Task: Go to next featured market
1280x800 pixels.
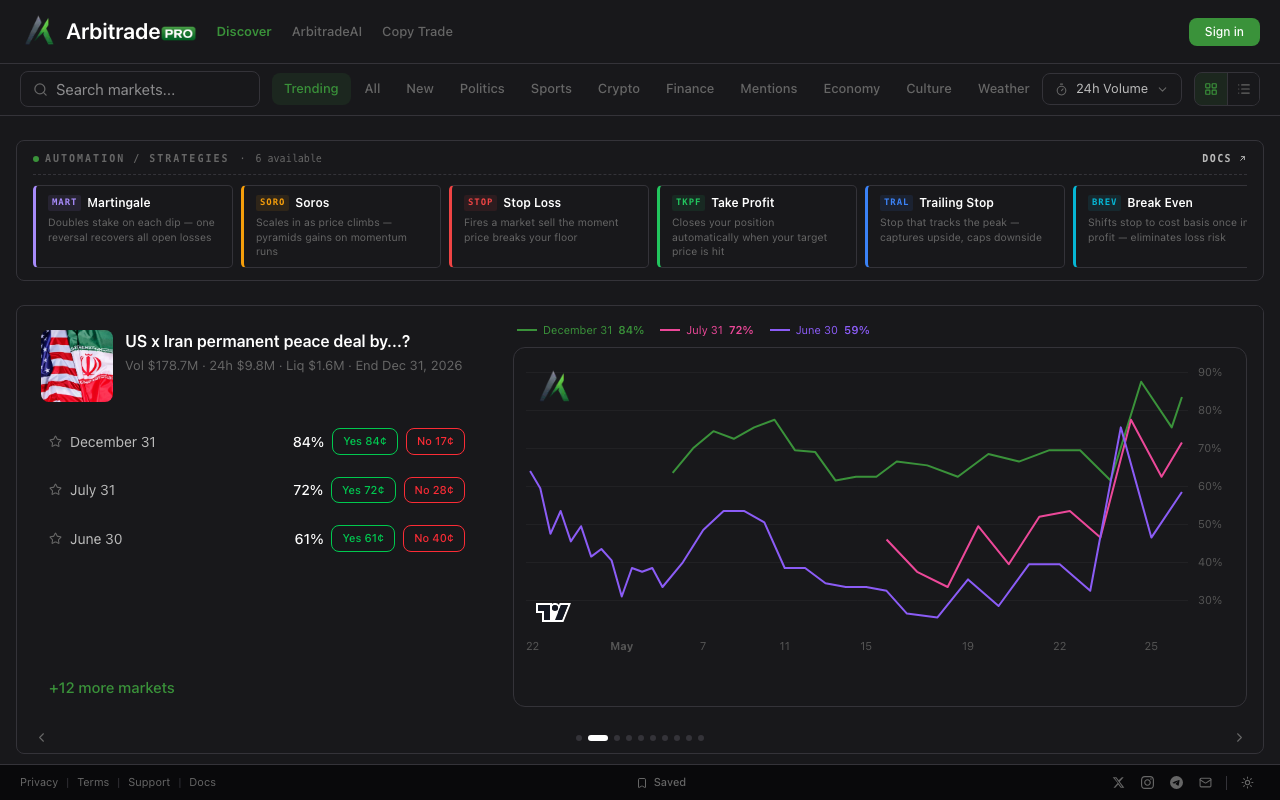Action: click(1239, 737)
